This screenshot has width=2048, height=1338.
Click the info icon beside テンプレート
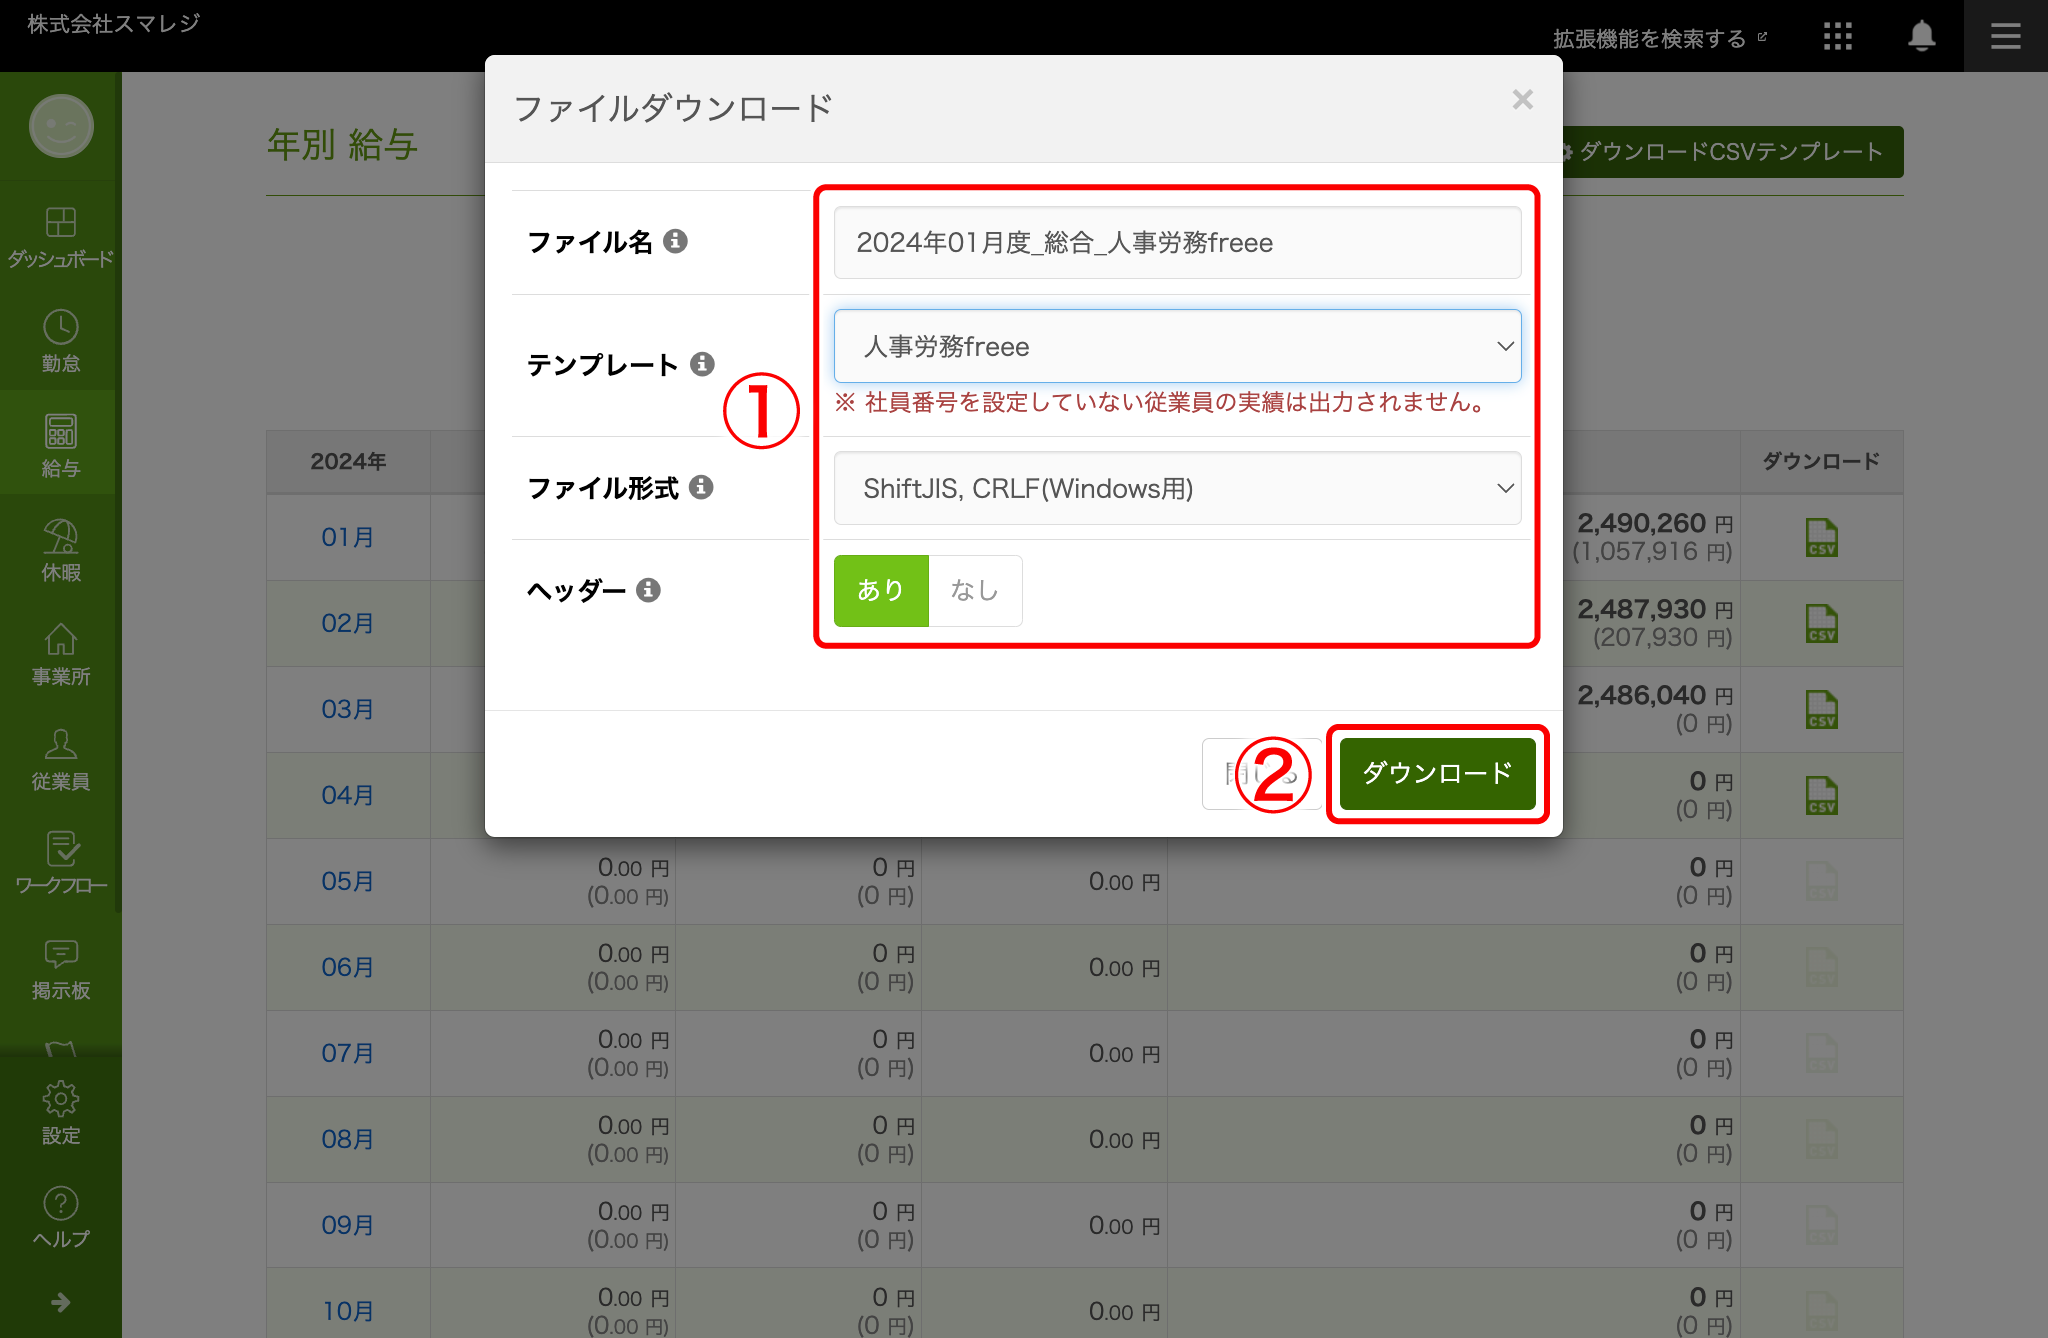point(703,364)
